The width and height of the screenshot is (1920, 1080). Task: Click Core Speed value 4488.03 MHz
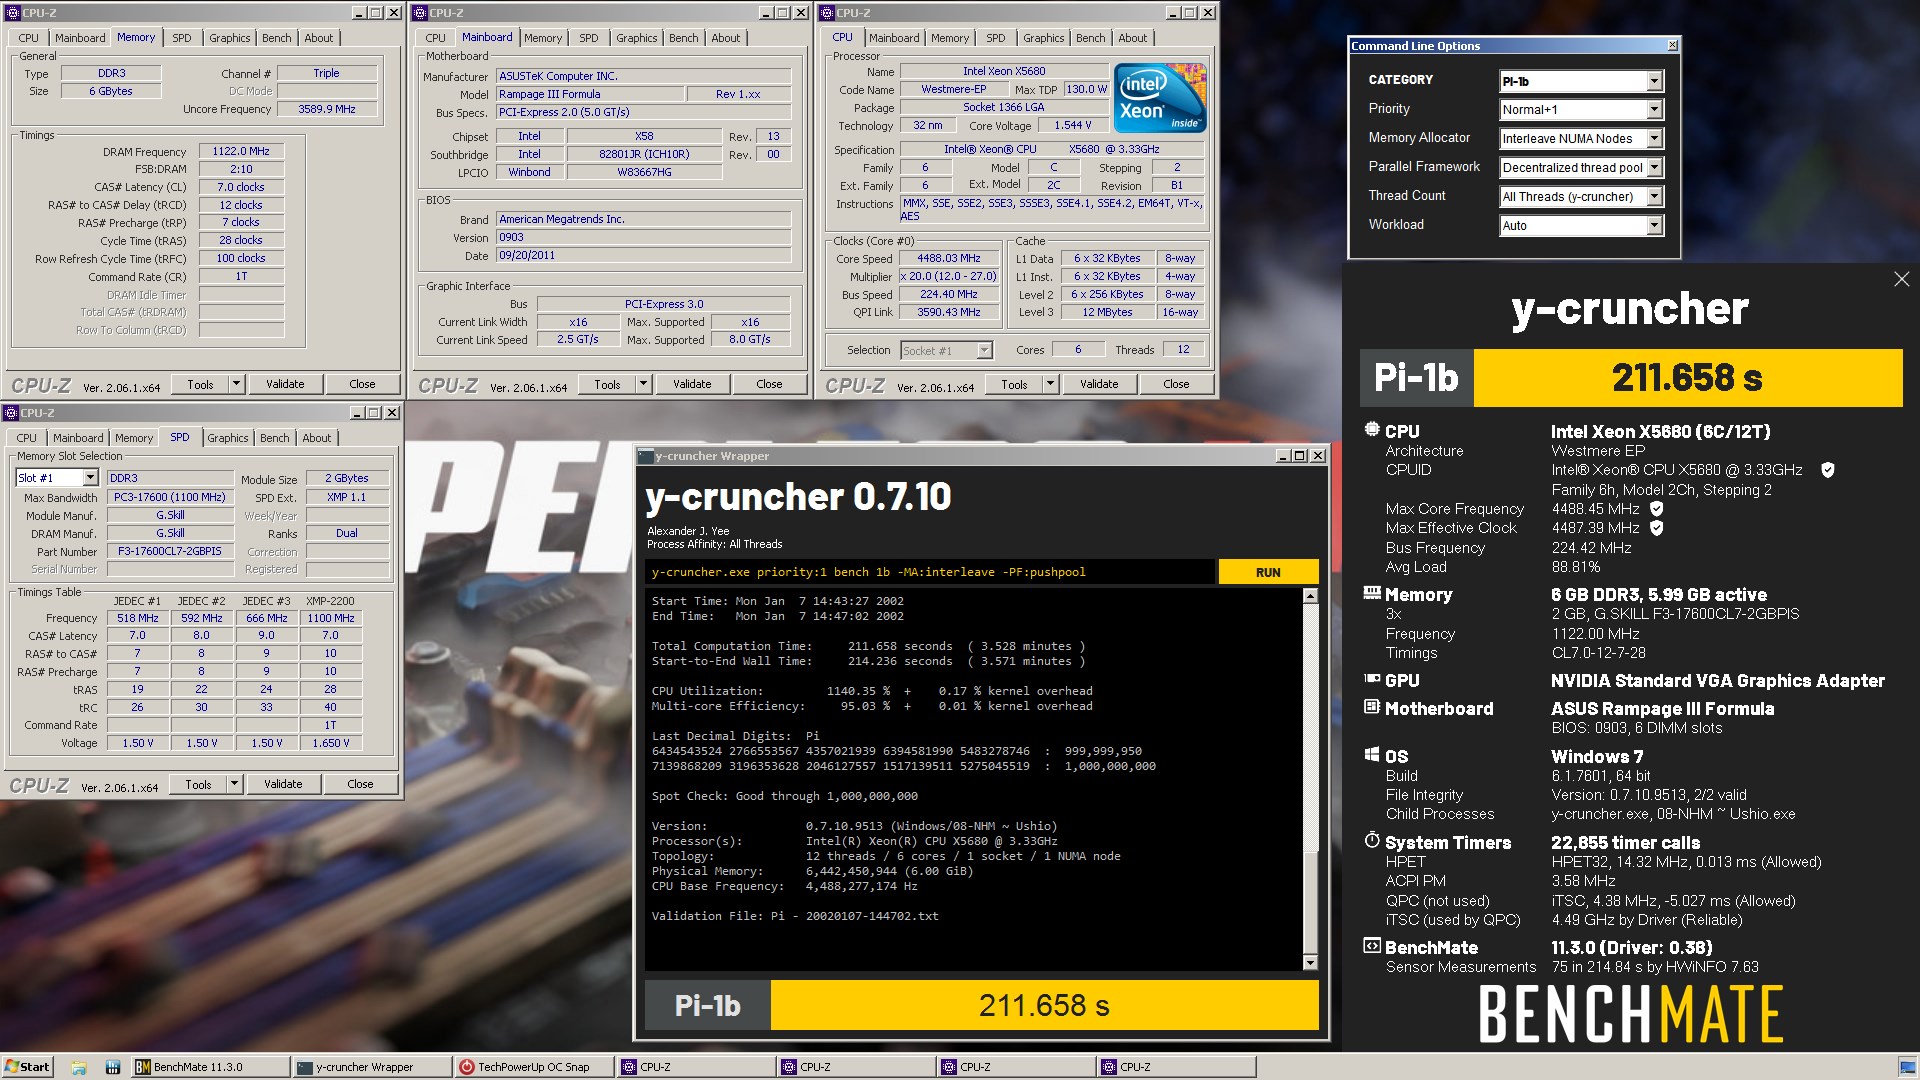948,258
